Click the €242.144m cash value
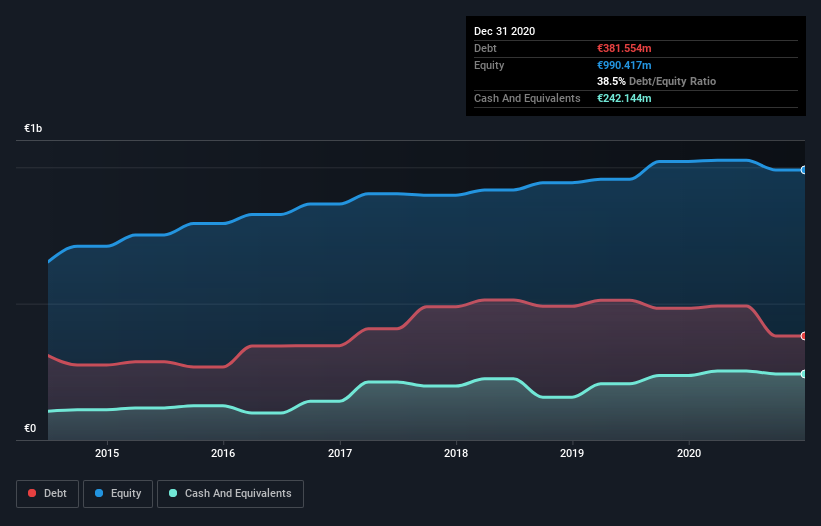The width and height of the screenshot is (821, 526). 624,98
